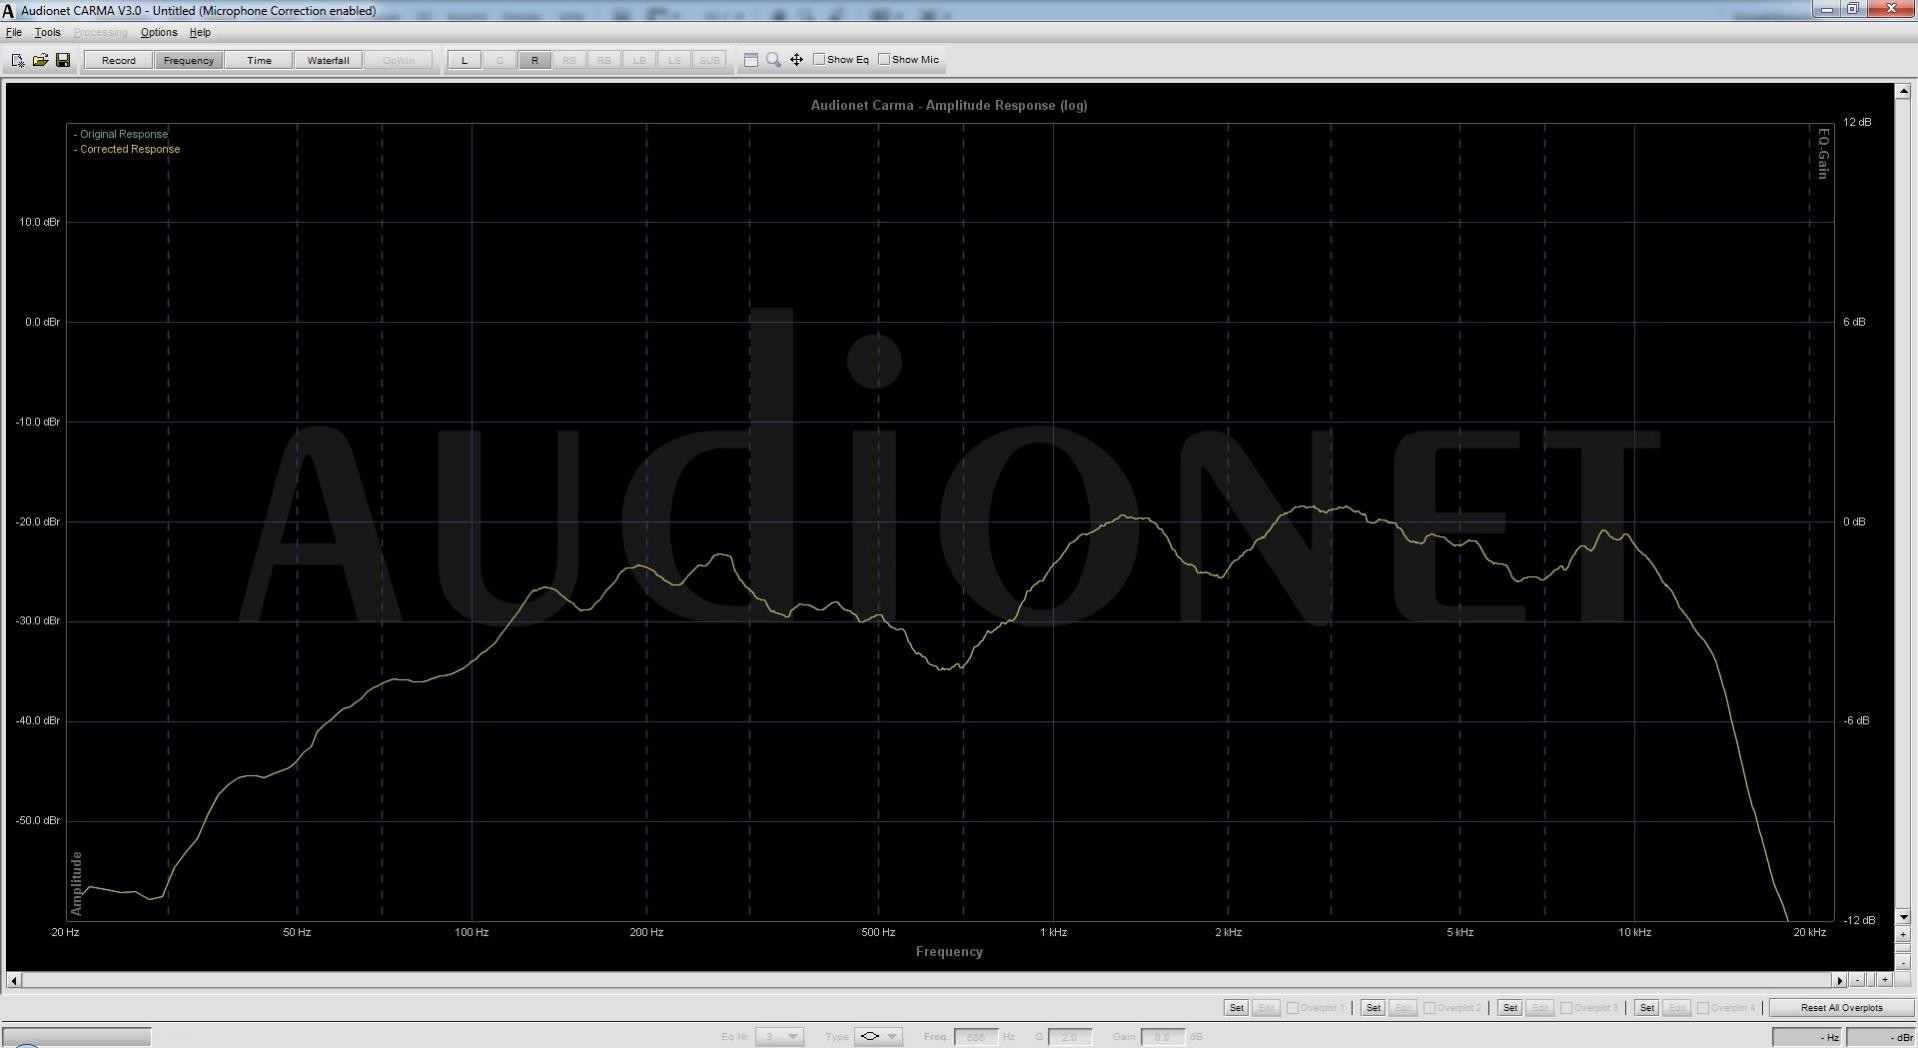
Task: Open the Options menu
Action: tap(158, 32)
